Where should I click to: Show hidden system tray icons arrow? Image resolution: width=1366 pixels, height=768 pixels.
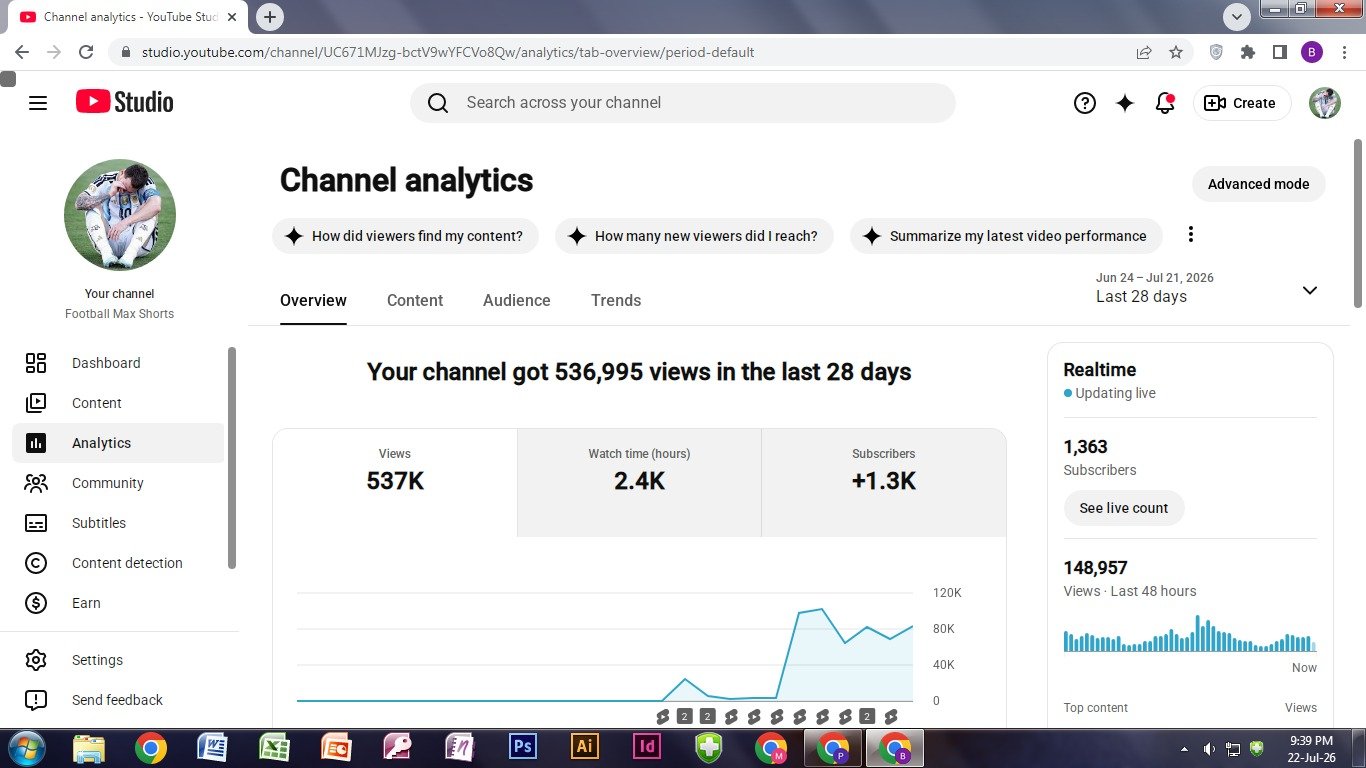coord(1185,748)
